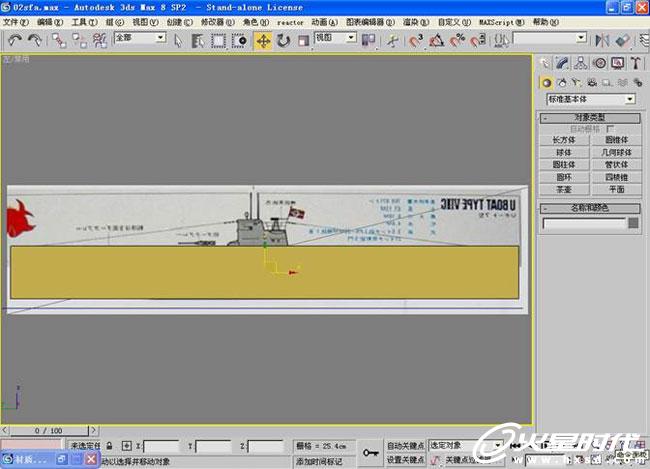Viewport: 650px width, 469px height.
Task: Click Use Pivot Point Center icon
Action: (x=368, y=41)
